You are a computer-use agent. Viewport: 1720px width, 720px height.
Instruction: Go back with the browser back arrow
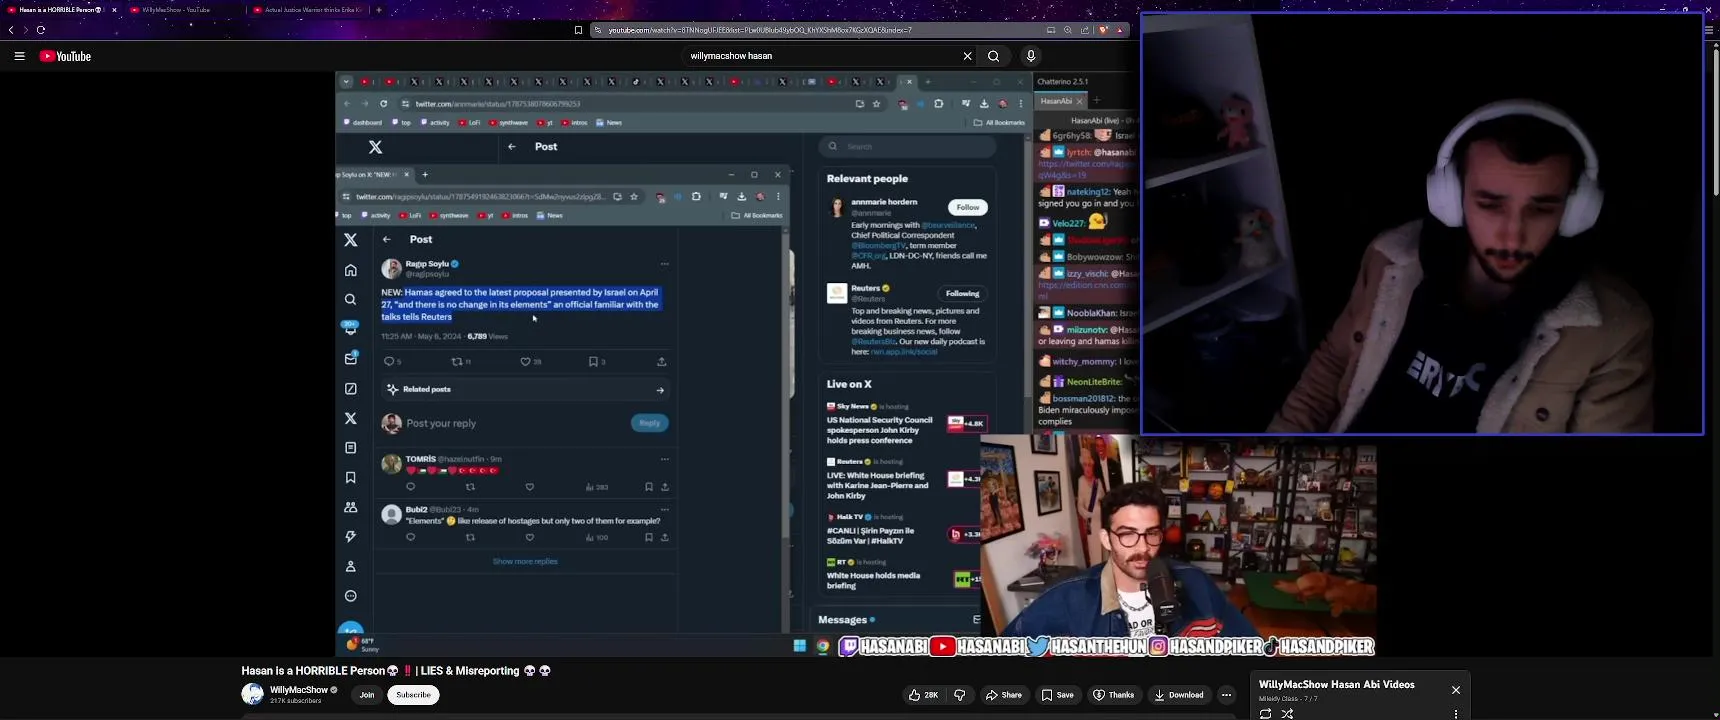(x=11, y=30)
